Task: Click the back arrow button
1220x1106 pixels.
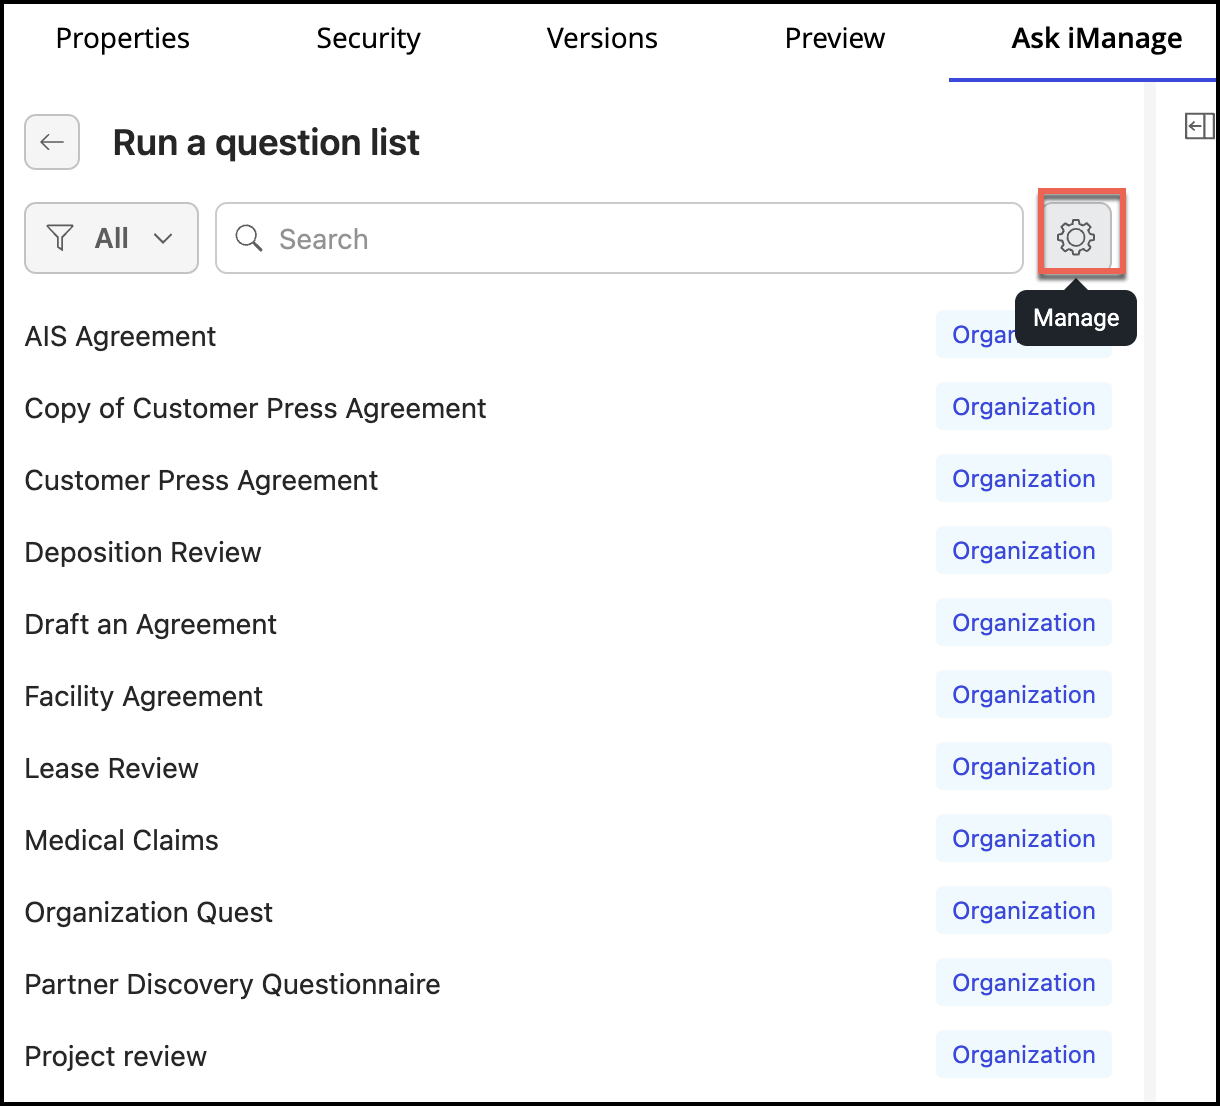Action: coord(52,142)
